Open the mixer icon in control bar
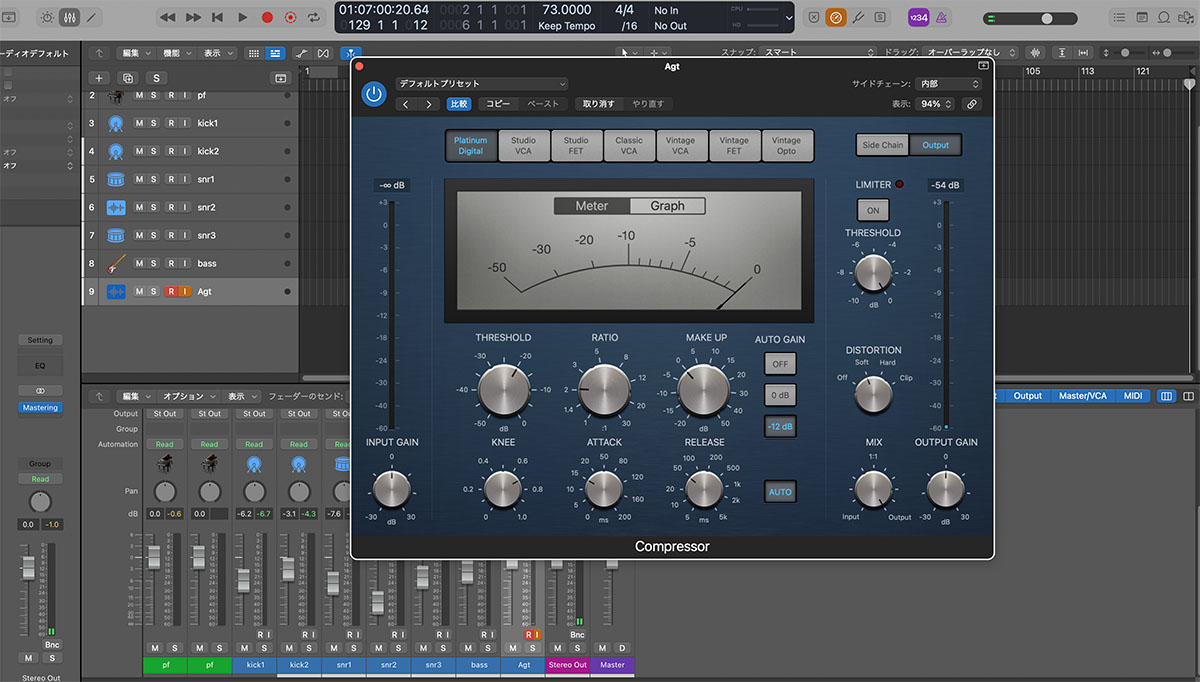 point(69,17)
